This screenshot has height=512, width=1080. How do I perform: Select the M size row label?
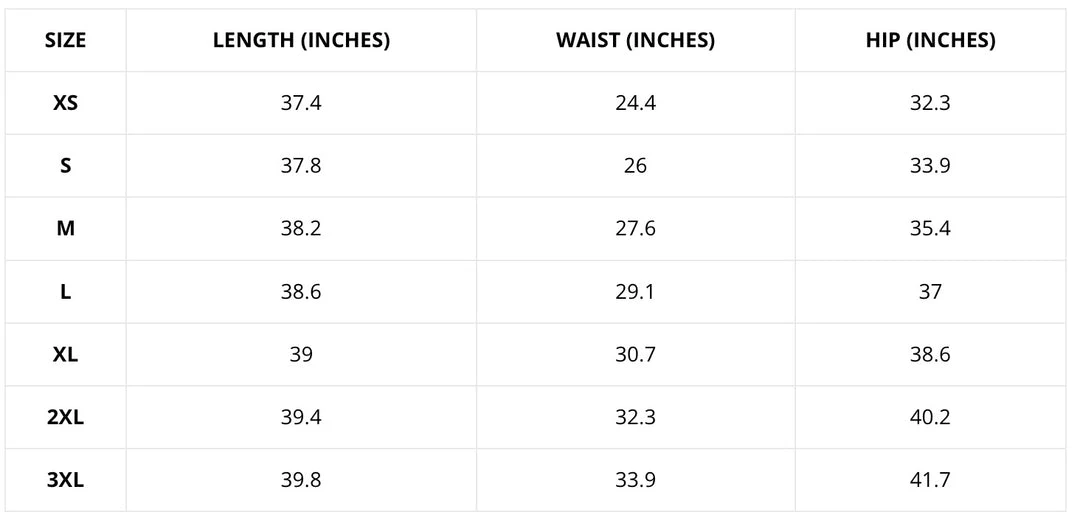[65, 229]
